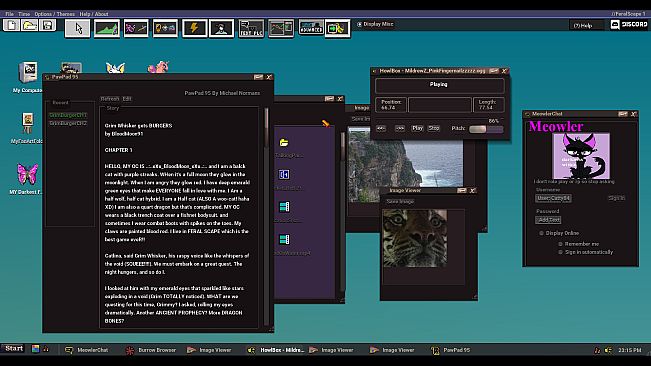Open the Discord link icon

point(629,24)
